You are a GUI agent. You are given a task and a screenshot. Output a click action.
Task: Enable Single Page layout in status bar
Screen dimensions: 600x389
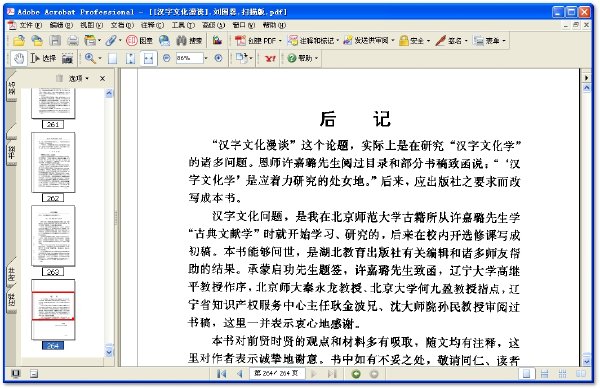527,374
